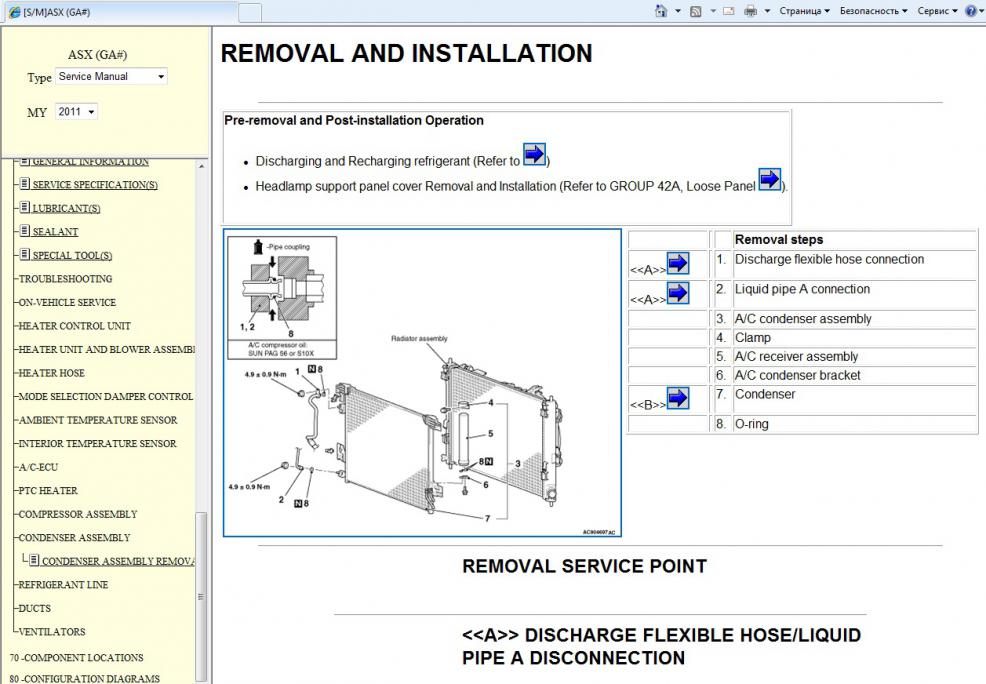Screen dimensions: 986x684
Task: Click the IE Home toolbar icon
Action: tap(660, 11)
